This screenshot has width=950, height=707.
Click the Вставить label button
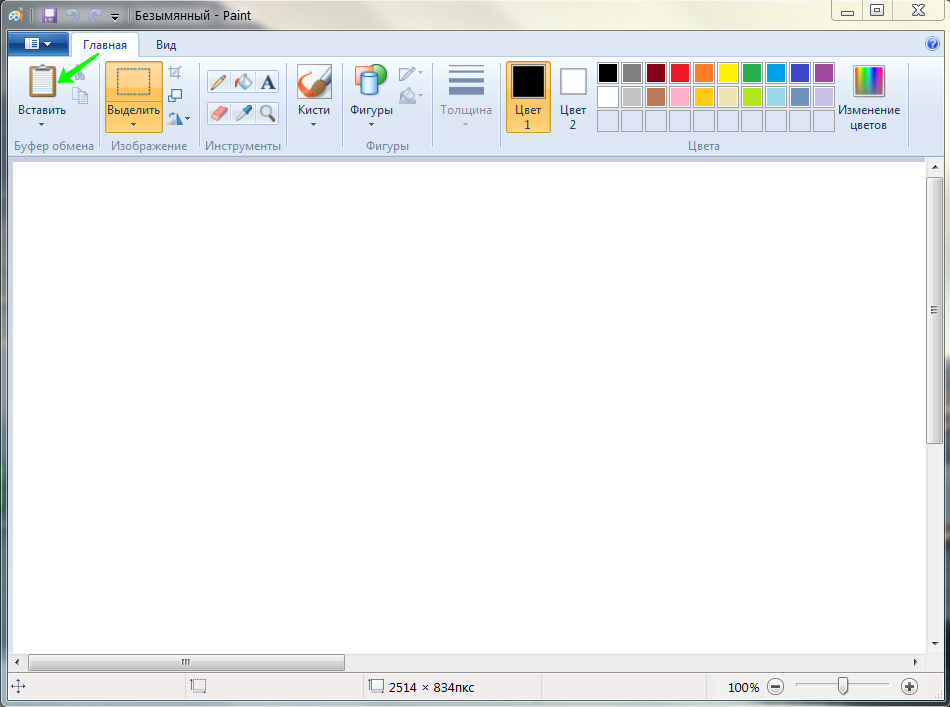click(42, 110)
